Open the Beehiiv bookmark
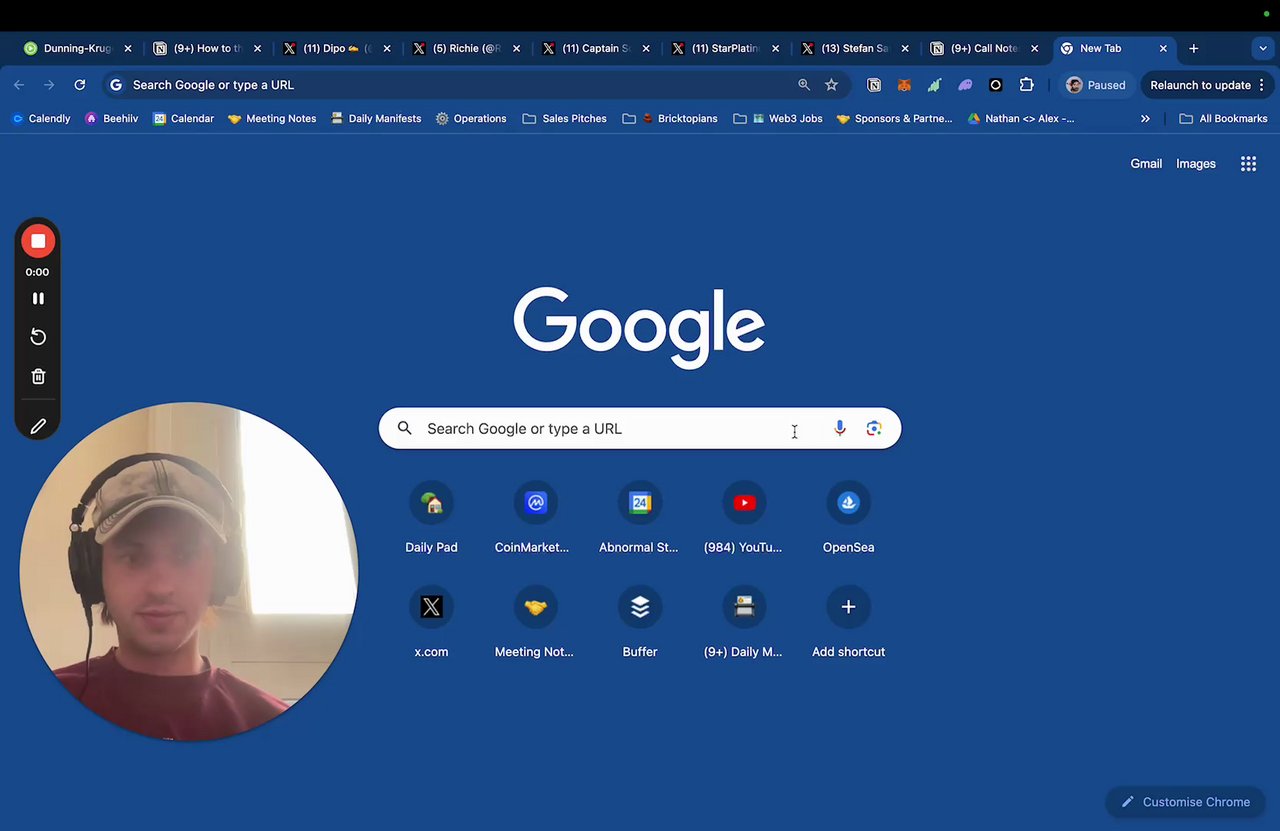The height and width of the screenshot is (831, 1280). pyautogui.click(x=112, y=118)
